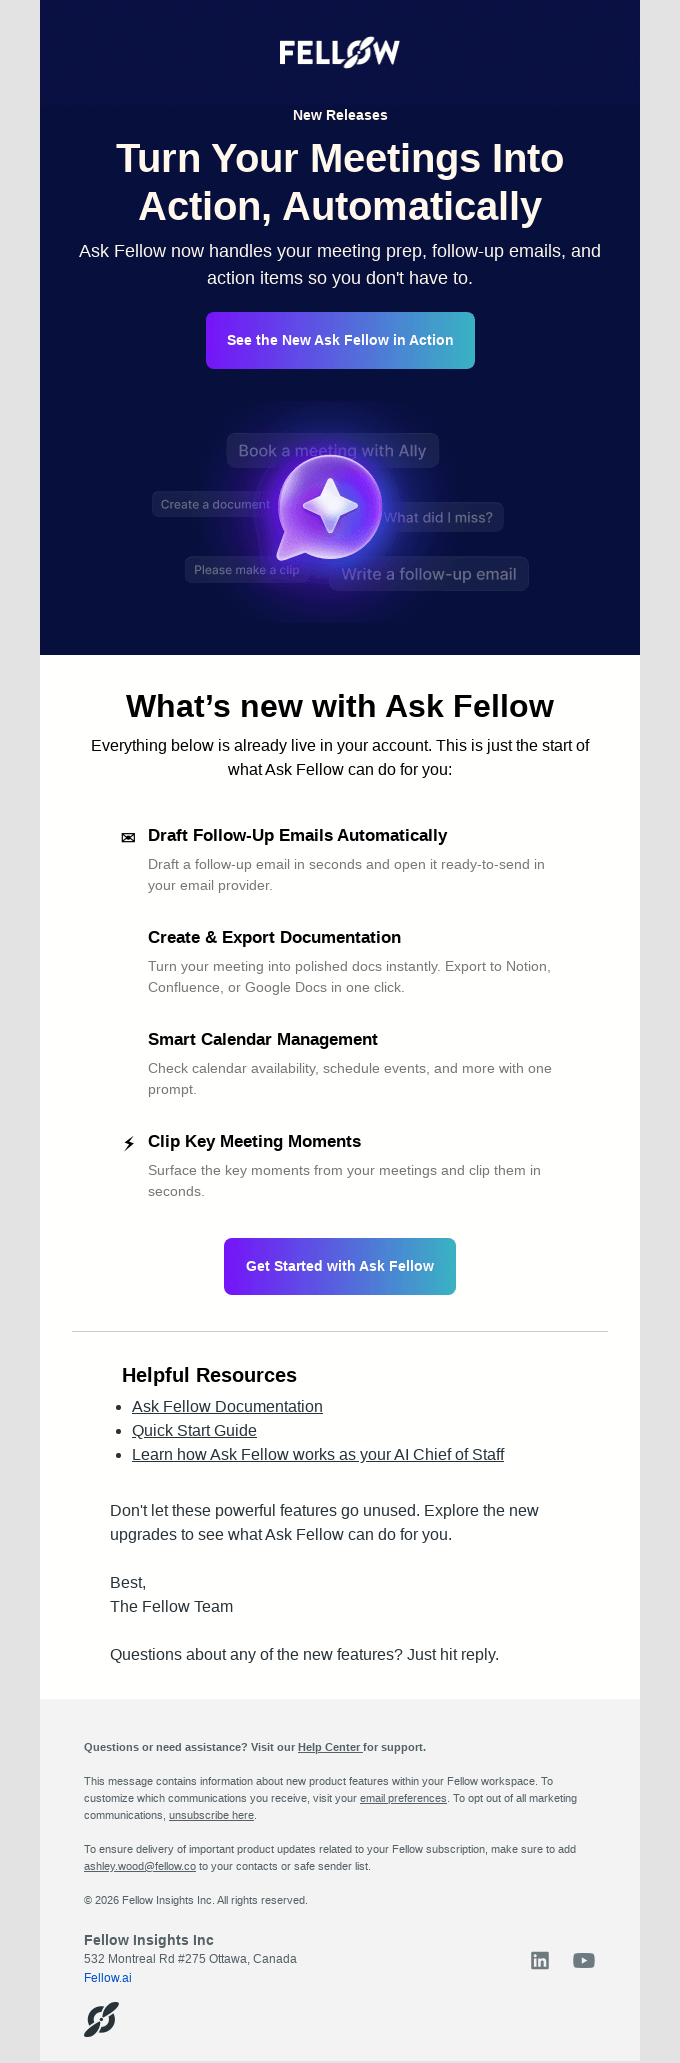Click the lightning icon beside Clip Key Meeting Moments
The image size is (680, 2063).
pos(128,1141)
